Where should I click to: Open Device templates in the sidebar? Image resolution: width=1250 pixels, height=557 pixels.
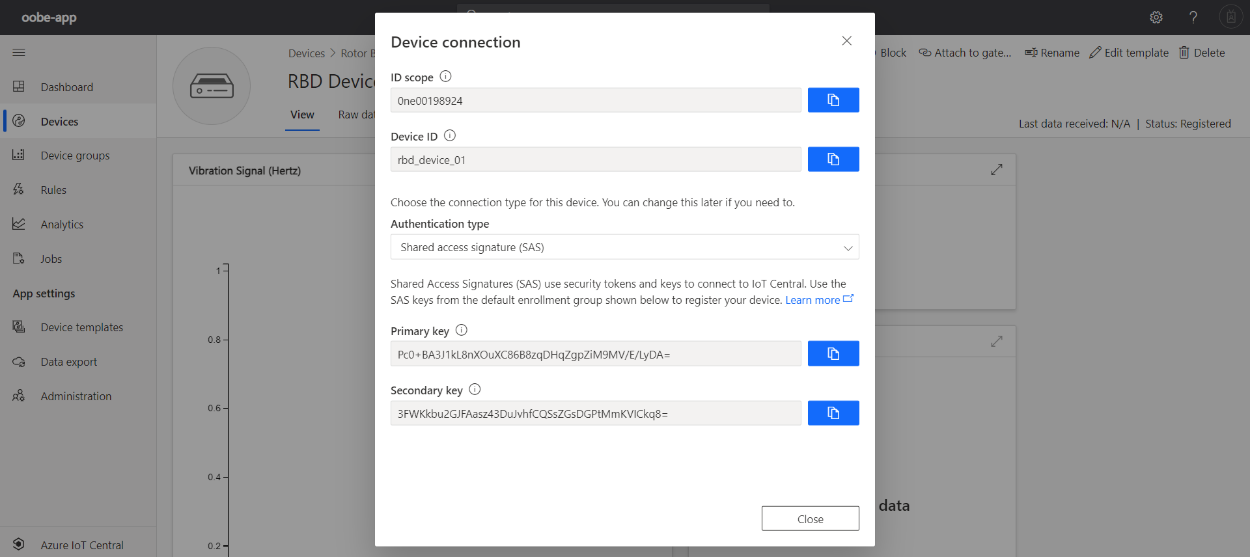click(81, 327)
